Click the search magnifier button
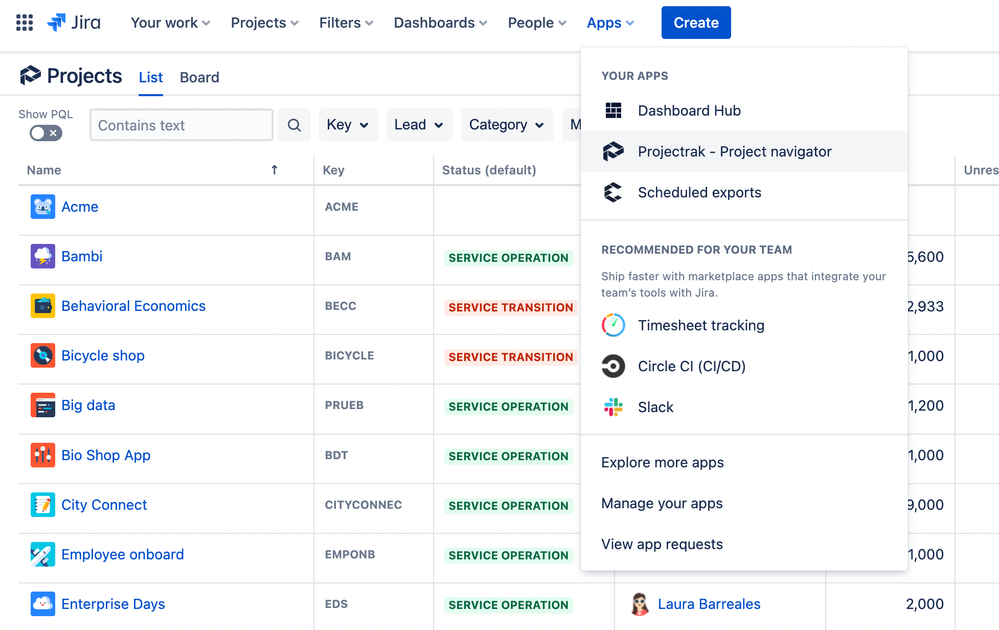Viewport: 999px width, 630px height. (x=294, y=125)
